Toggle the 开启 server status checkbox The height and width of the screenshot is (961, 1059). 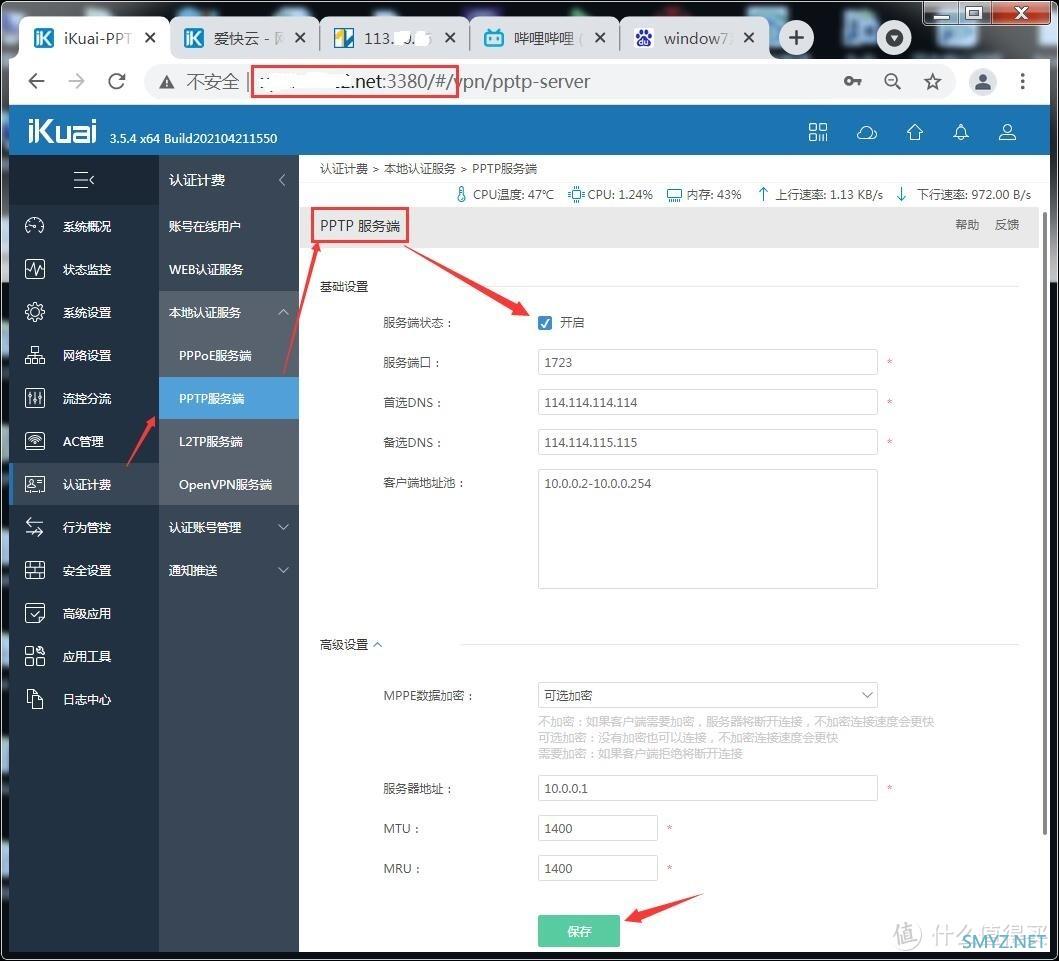pyautogui.click(x=545, y=323)
